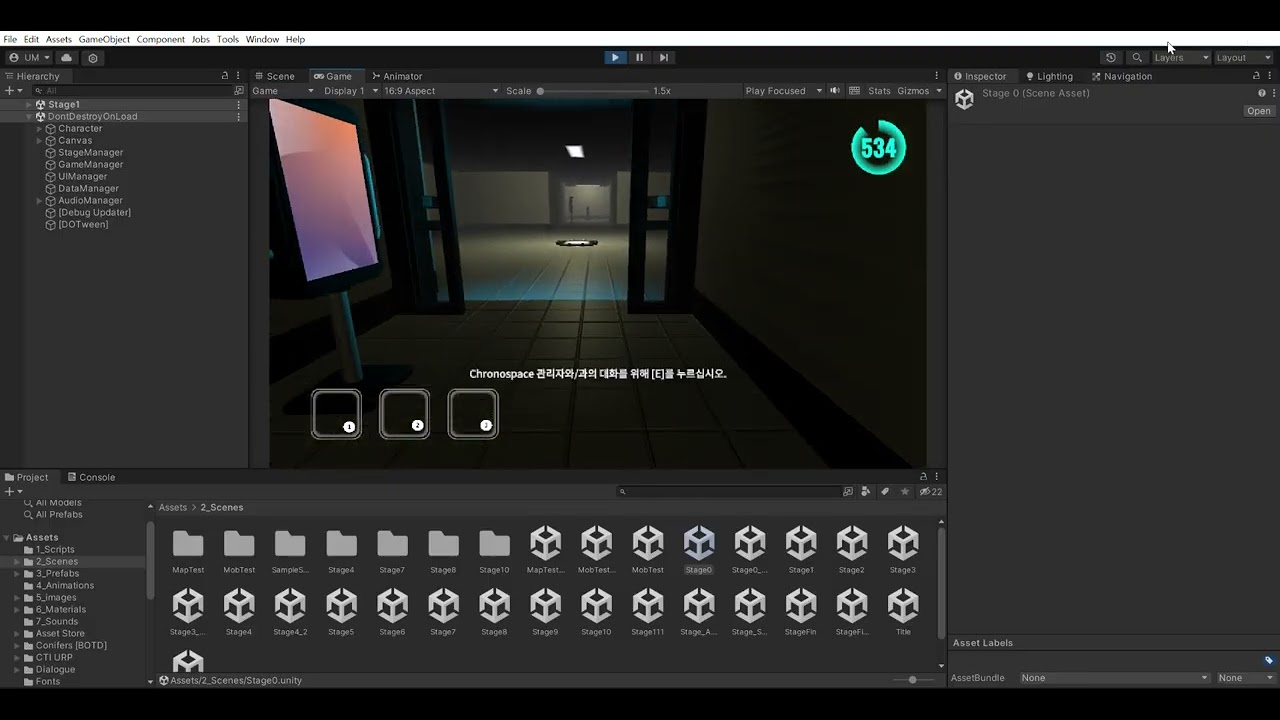Switch to the Lighting tab
Image resolution: width=1280 pixels, height=720 pixels.
pos(1049,76)
